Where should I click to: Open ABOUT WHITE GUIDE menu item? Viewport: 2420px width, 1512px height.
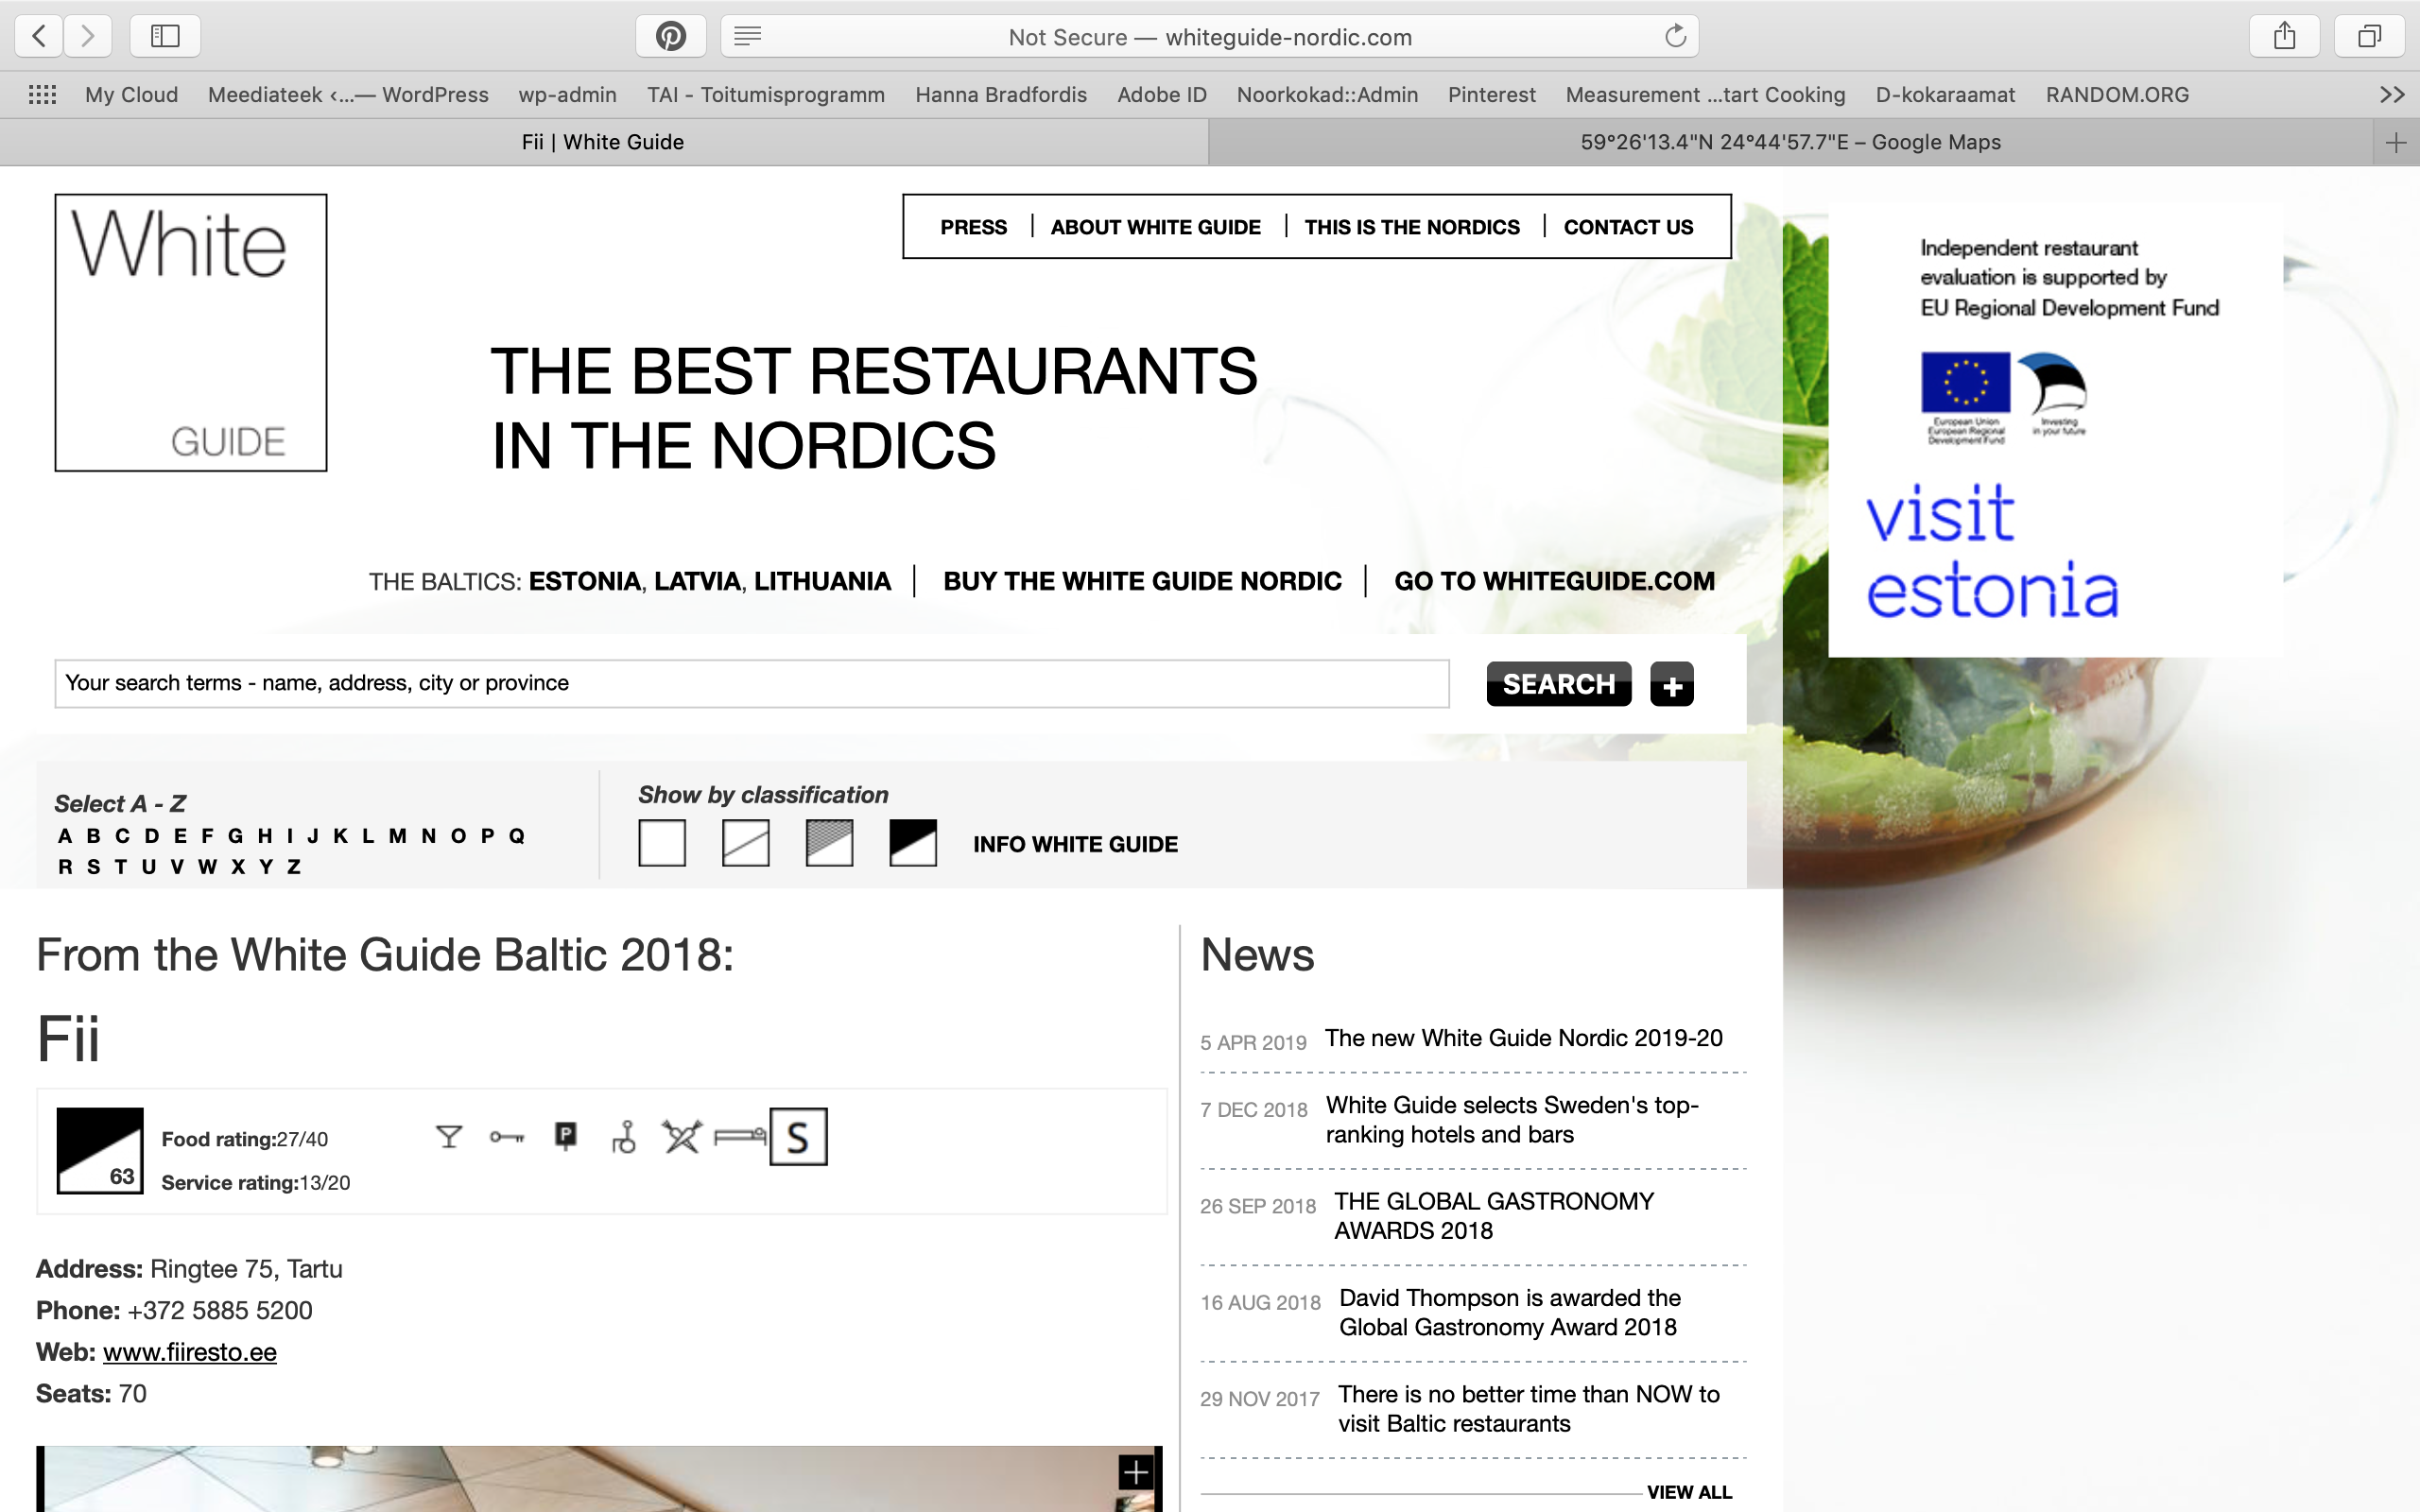pos(1155,227)
